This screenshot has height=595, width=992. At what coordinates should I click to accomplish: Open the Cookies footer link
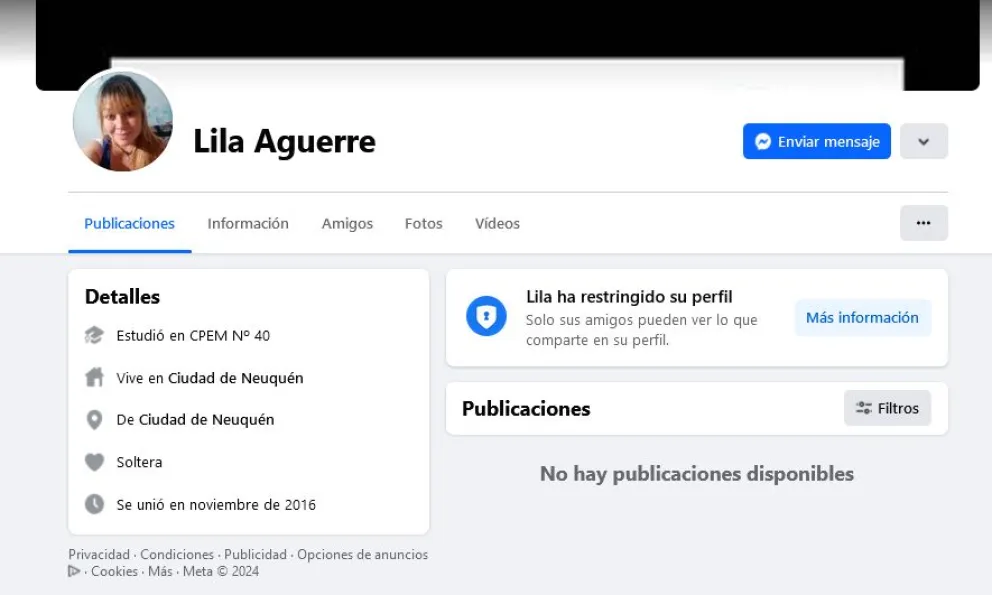114,571
